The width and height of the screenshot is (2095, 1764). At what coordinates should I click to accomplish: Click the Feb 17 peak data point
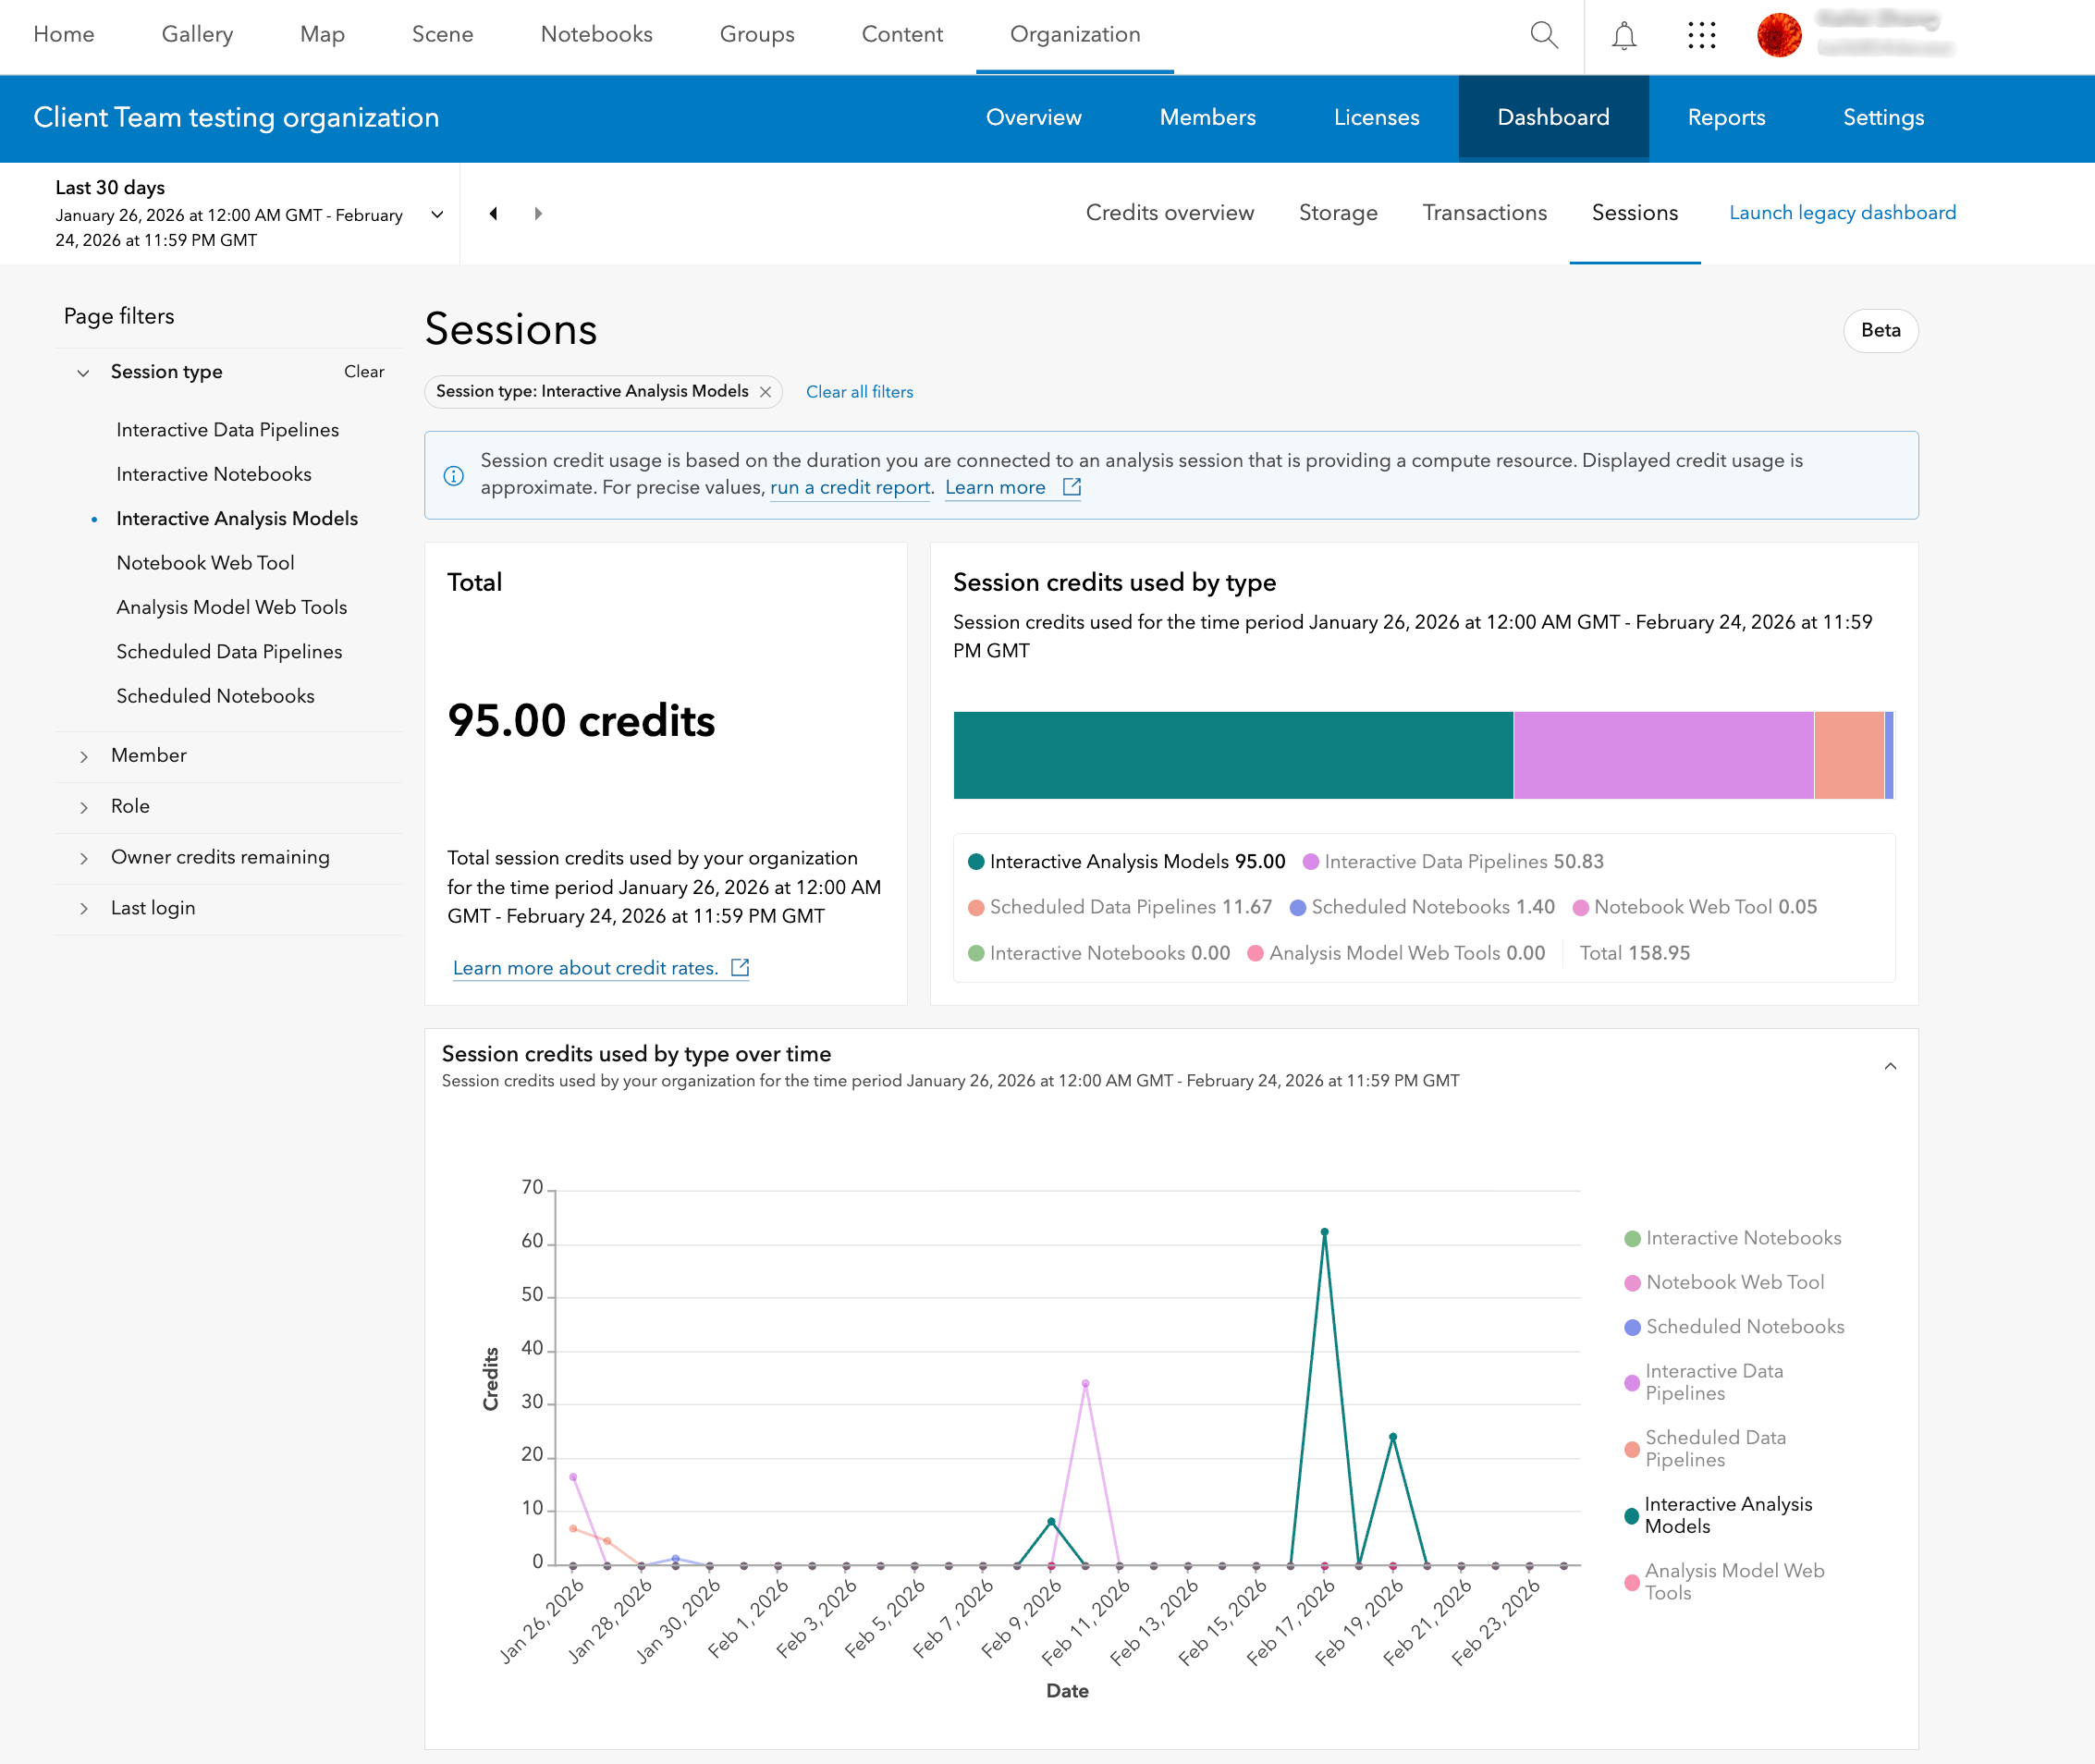(x=1323, y=1232)
